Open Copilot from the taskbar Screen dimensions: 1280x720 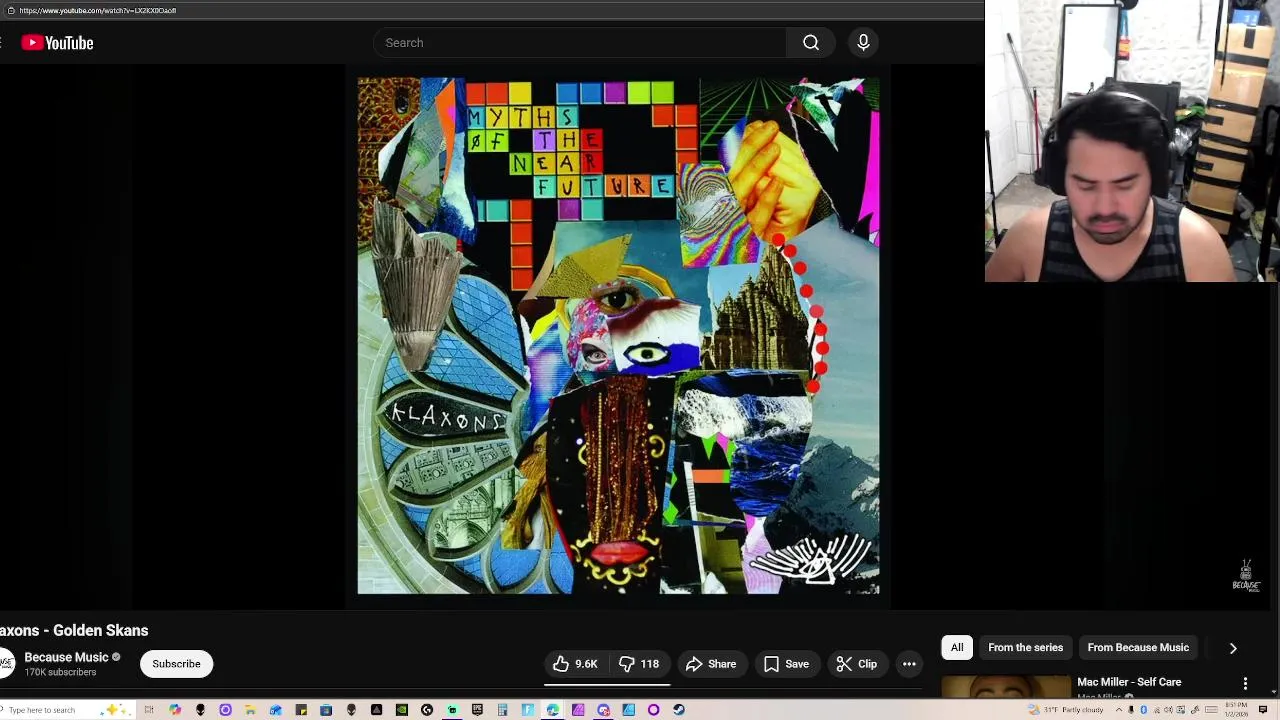coord(175,710)
